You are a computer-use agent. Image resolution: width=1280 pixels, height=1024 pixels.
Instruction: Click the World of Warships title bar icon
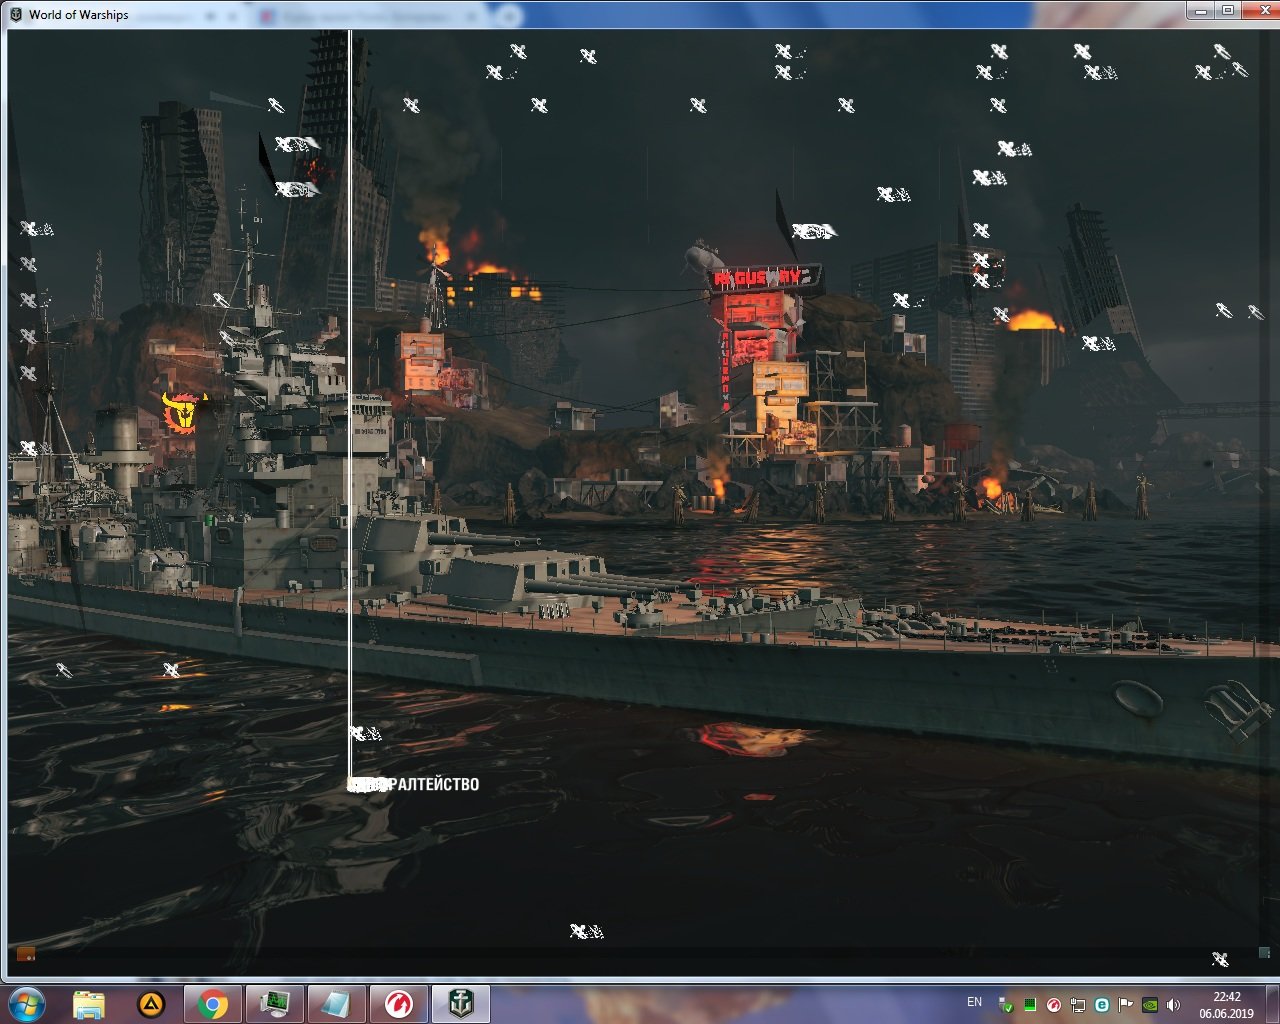point(16,14)
